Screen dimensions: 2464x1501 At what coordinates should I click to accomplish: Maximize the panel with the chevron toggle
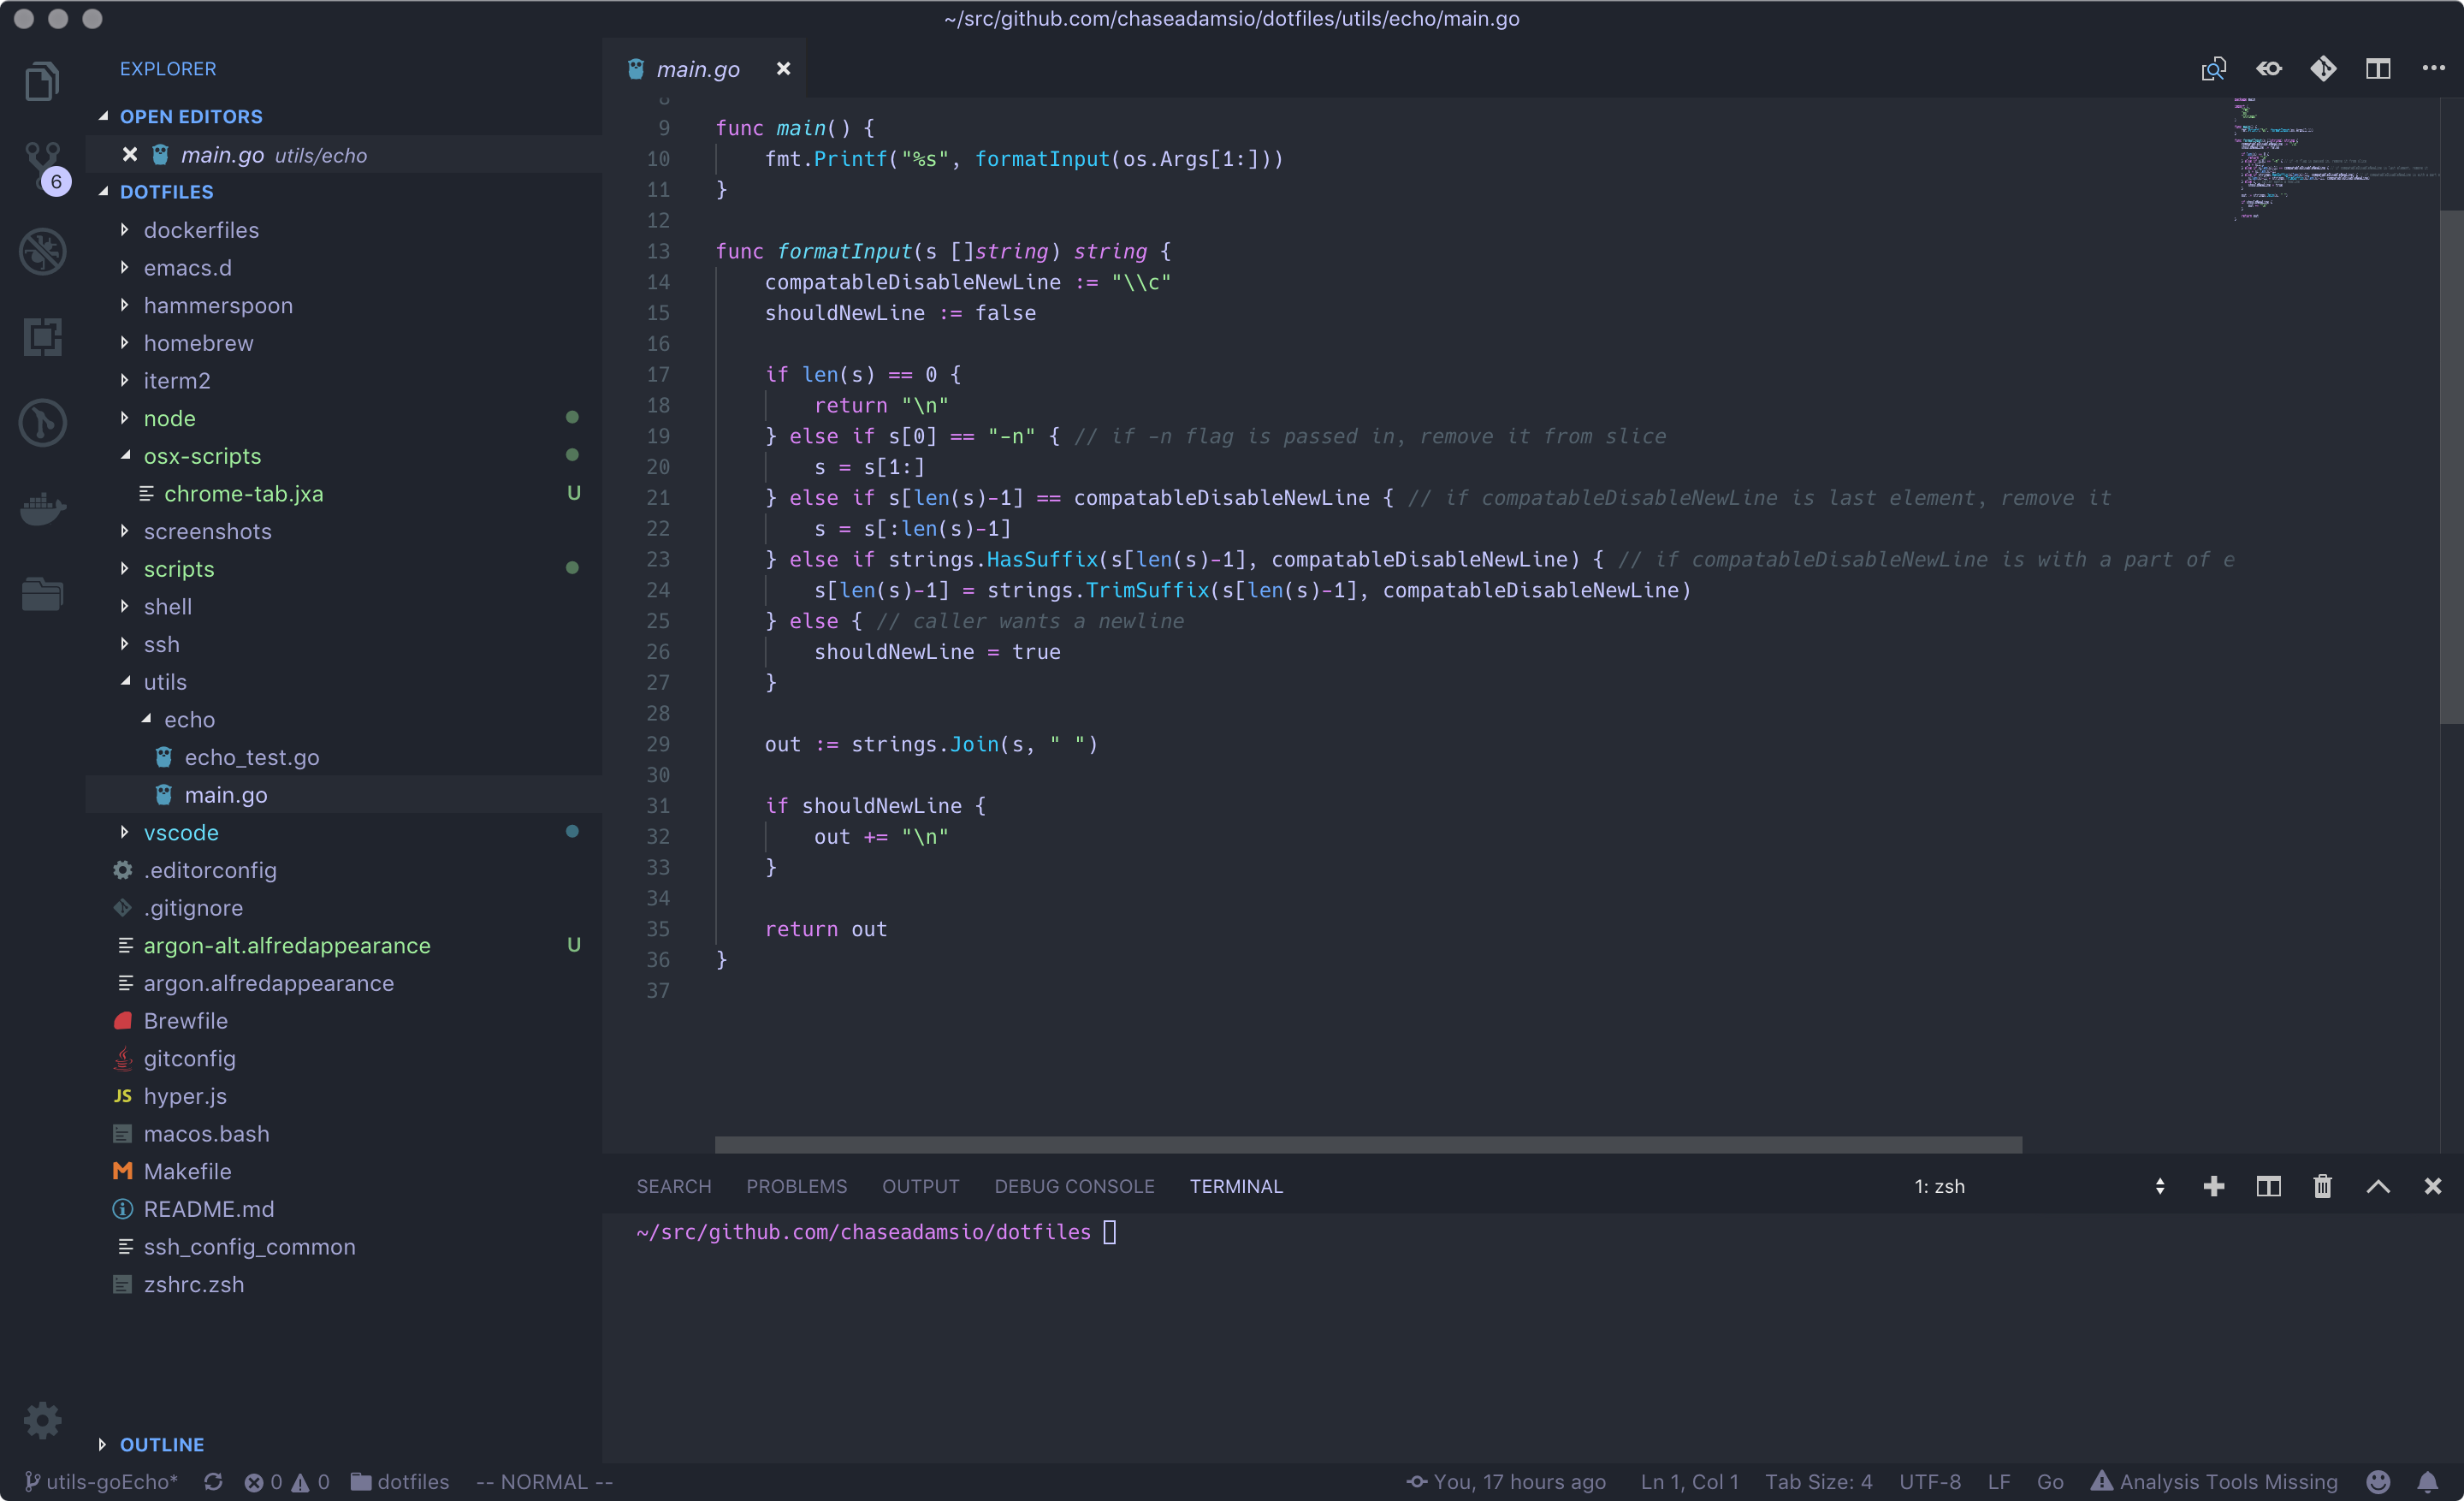[x=2378, y=1186]
